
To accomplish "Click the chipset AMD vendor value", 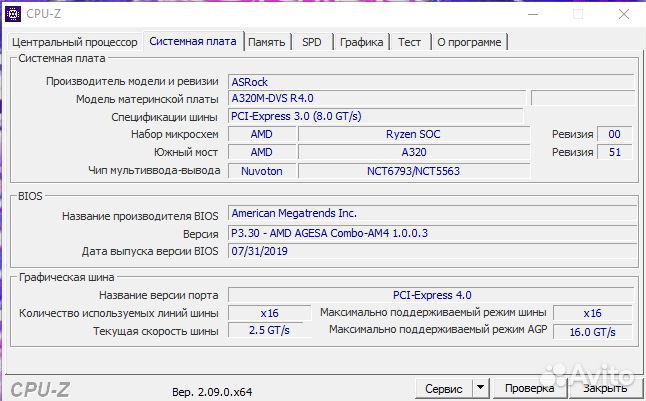I will pyautogui.click(x=262, y=134).
